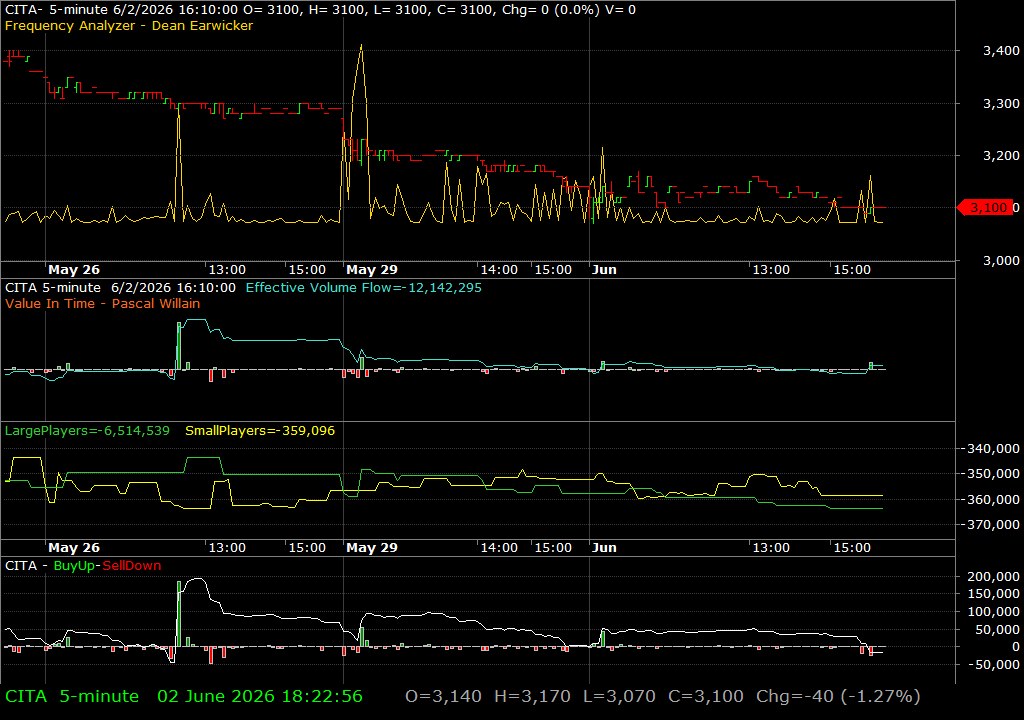Click the May 26 date label on top chart
The width and height of the screenshot is (1024, 720).
pyautogui.click(x=74, y=269)
